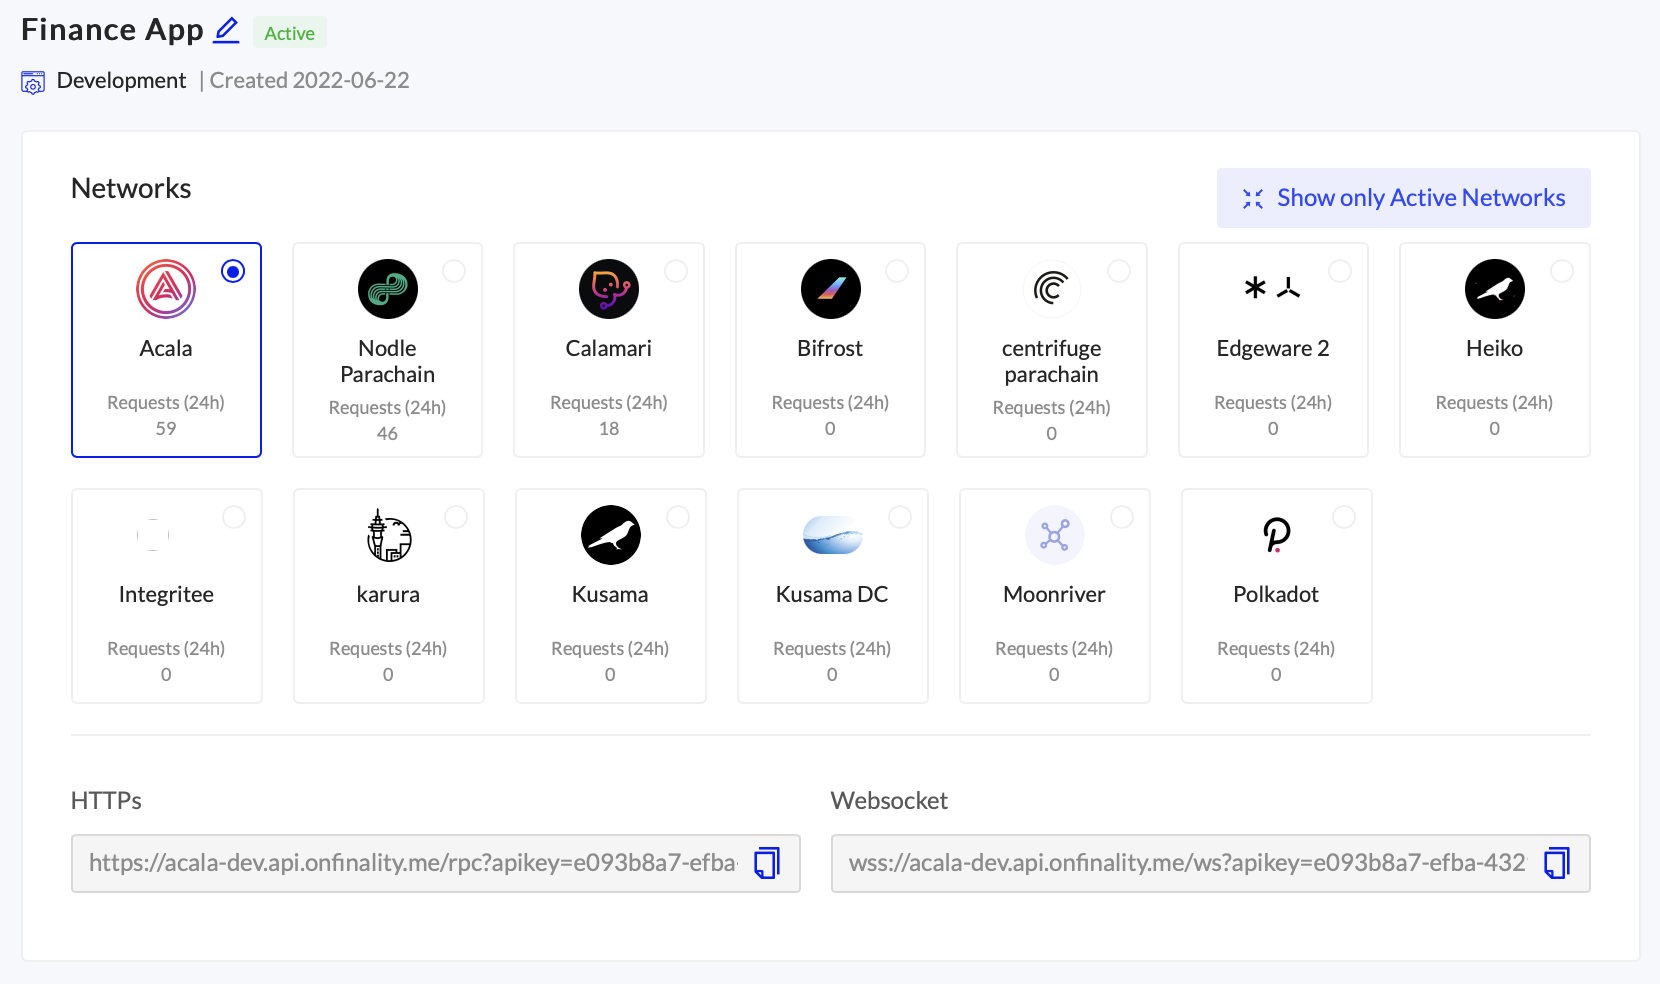Click the Nodle Parachain logo icon

tap(388, 289)
